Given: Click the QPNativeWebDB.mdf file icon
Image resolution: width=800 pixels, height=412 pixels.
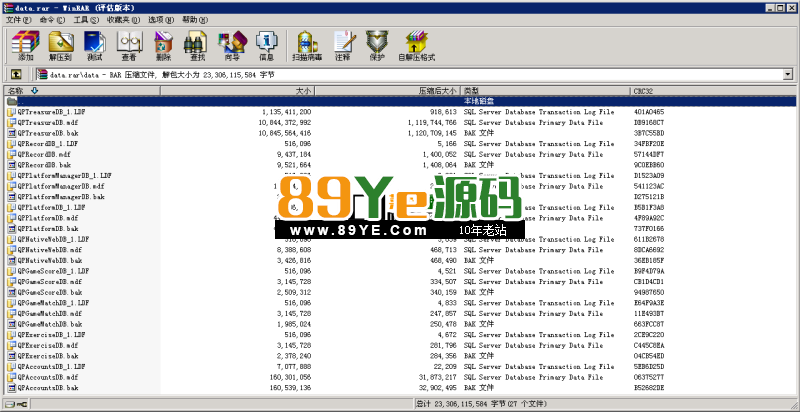Looking at the screenshot, I should (x=12, y=250).
